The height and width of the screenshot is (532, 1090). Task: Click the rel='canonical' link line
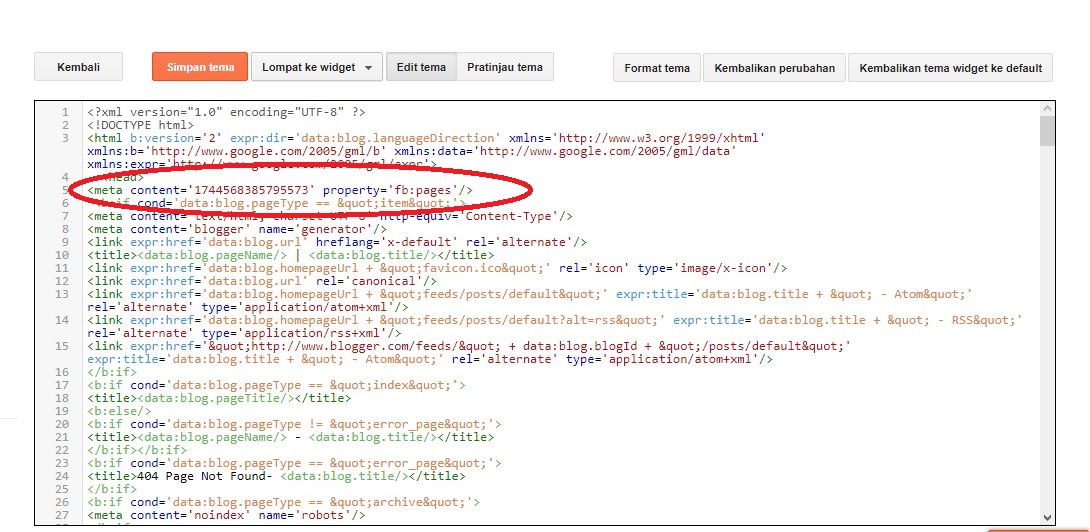coord(262,281)
